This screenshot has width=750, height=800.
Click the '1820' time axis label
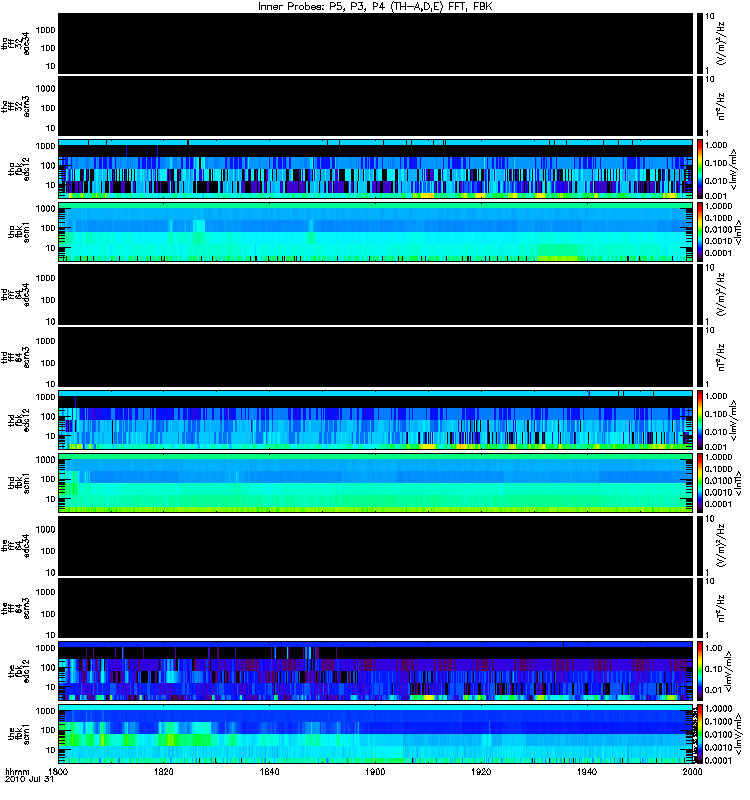coord(164,771)
